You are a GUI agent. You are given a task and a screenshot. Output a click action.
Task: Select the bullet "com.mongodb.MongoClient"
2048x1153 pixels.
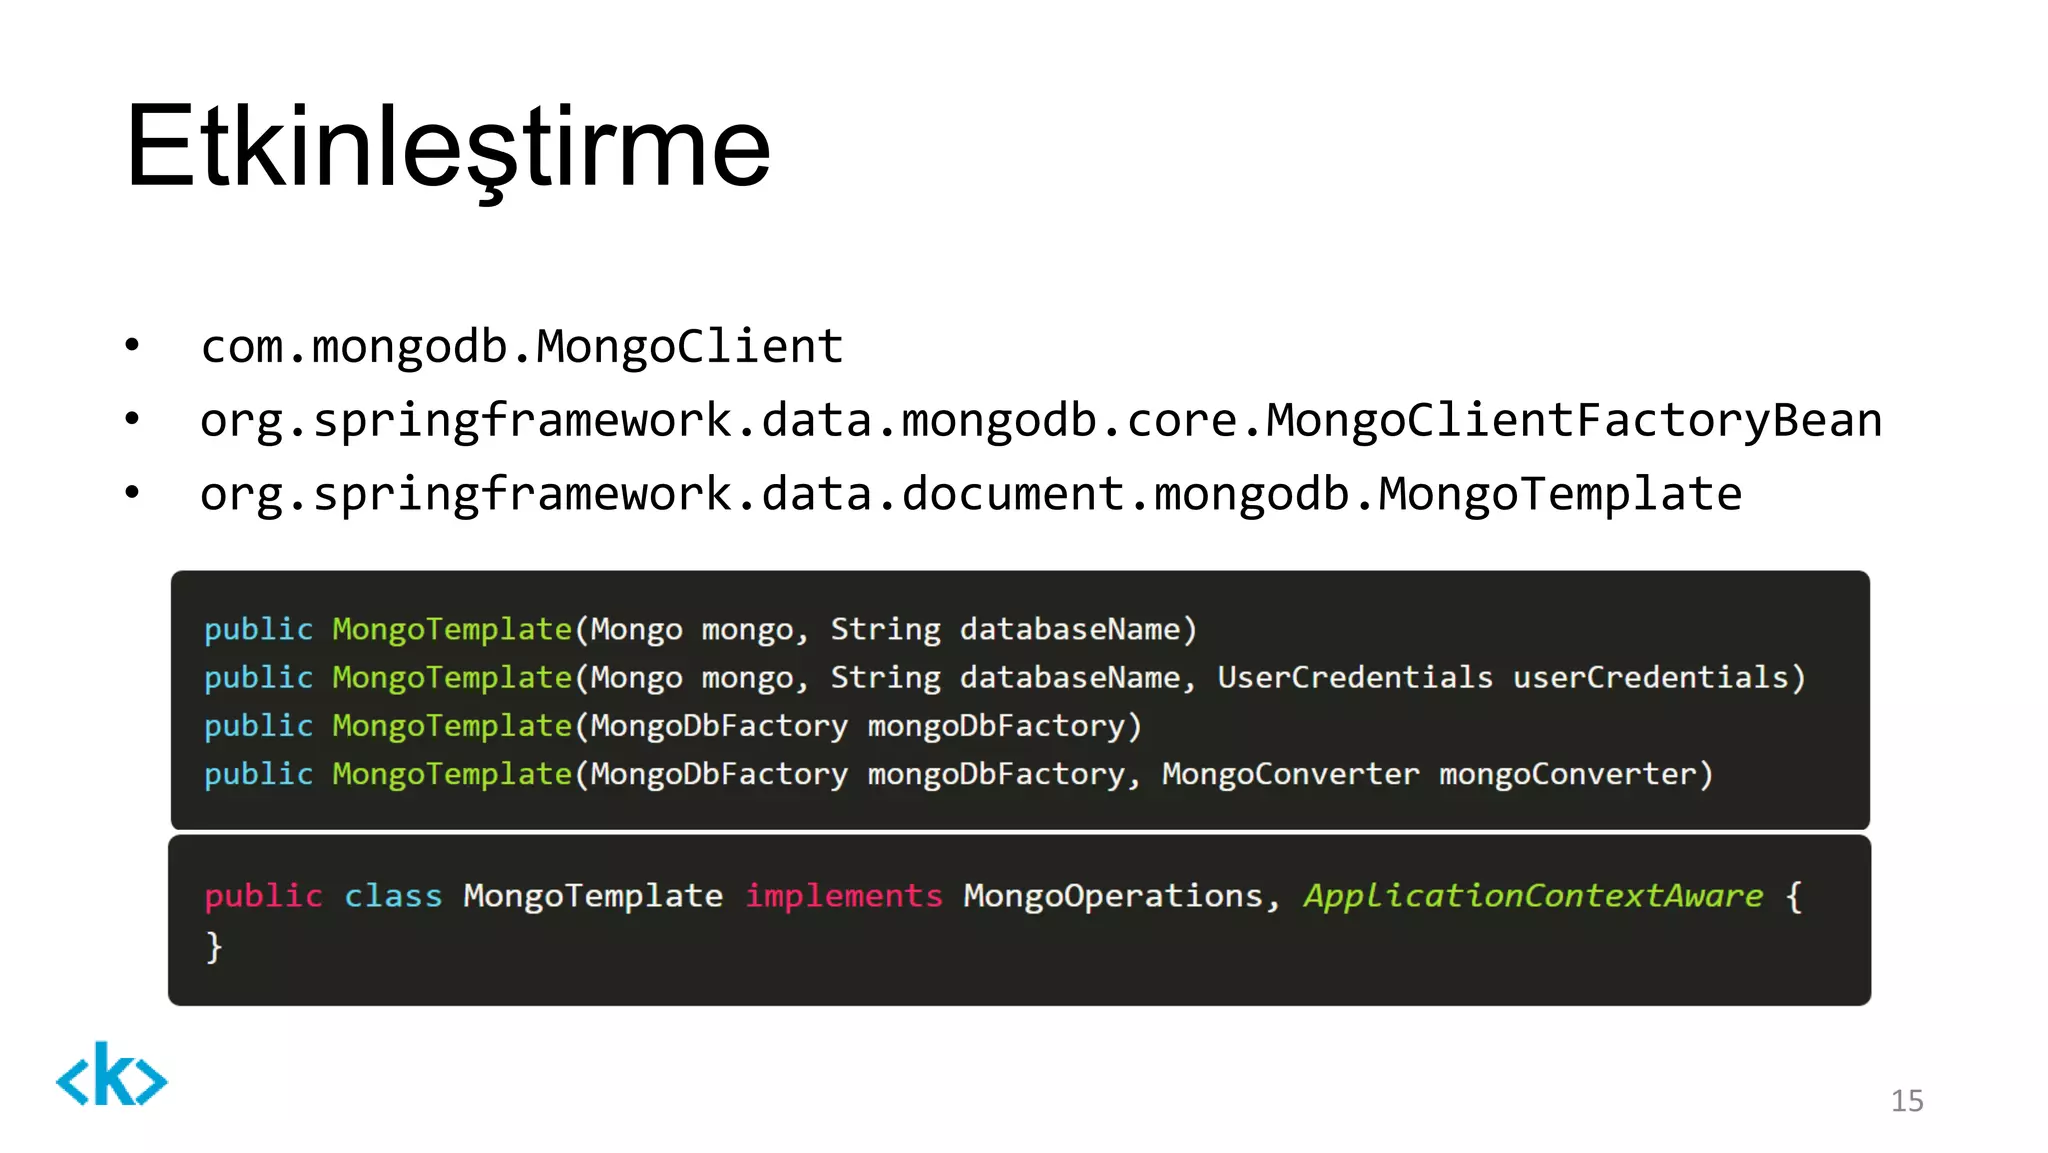click(522, 346)
